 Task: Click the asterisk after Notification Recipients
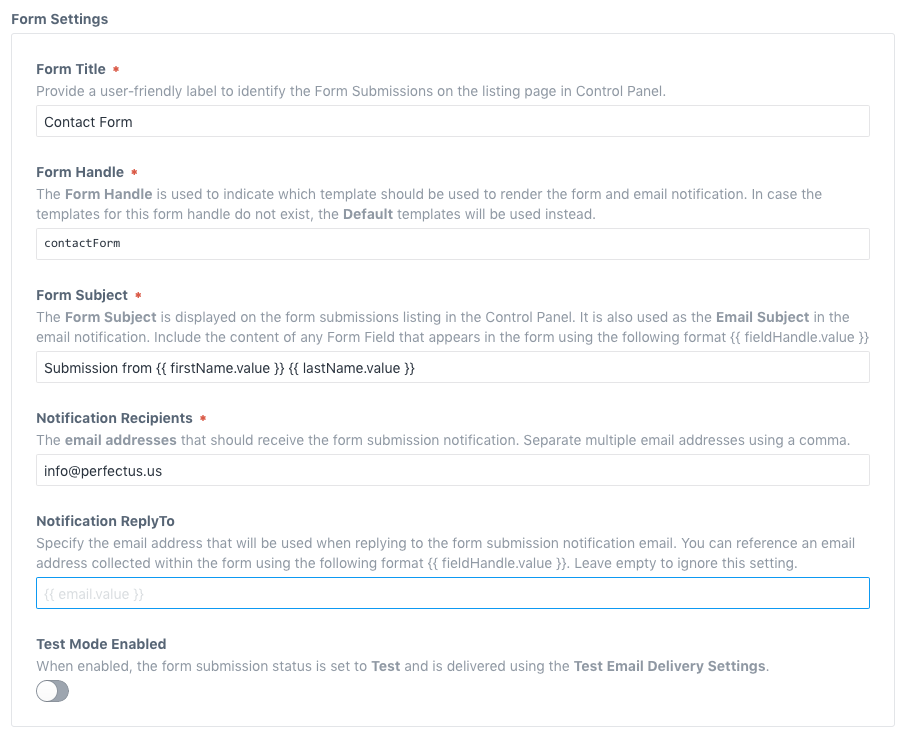(x=203, y=419)
